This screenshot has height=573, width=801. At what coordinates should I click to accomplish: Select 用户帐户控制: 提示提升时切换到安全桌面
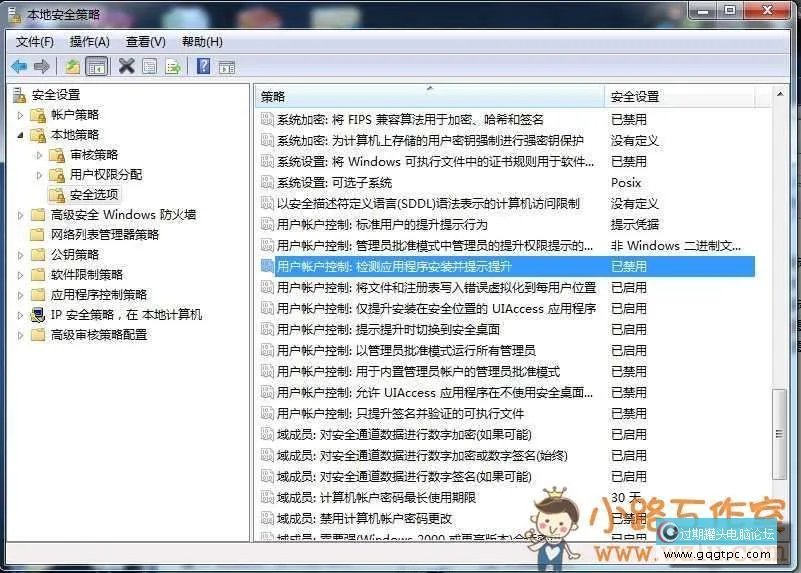(x=388, y=329)
